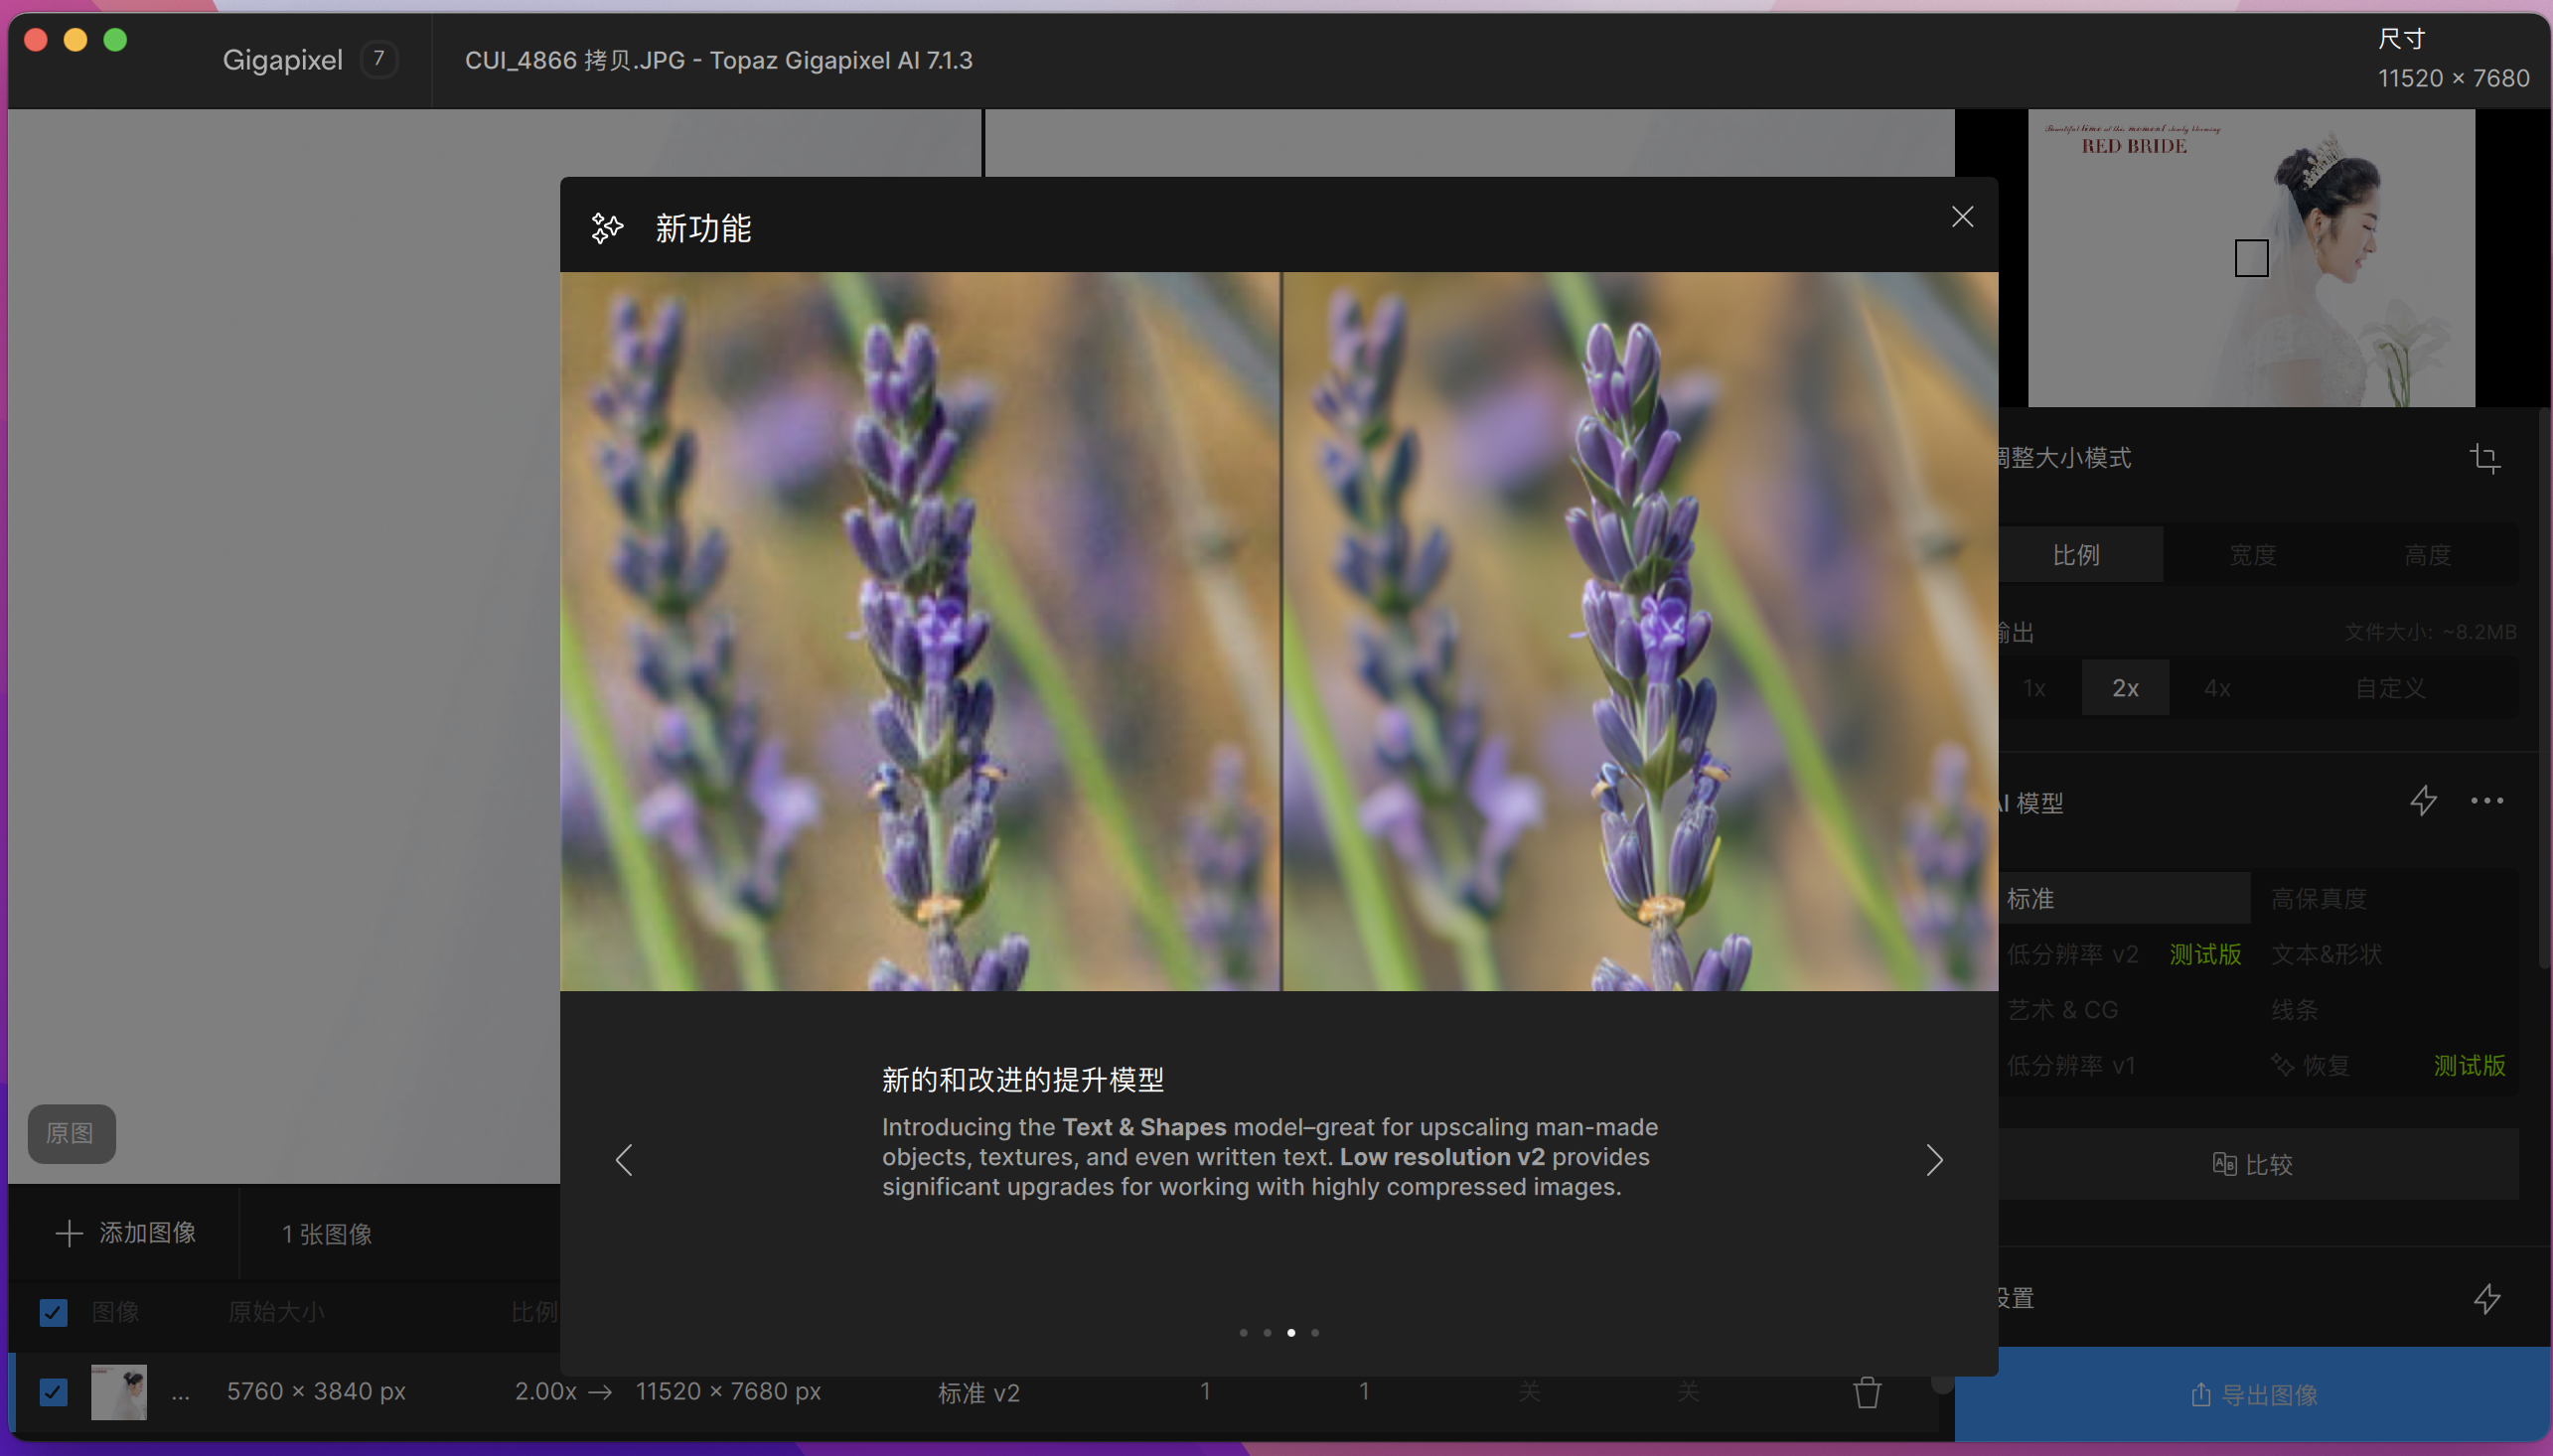Click the 比较 compare models button
Viewport: 2553px width, 1456px height.
(2253, 1164)
